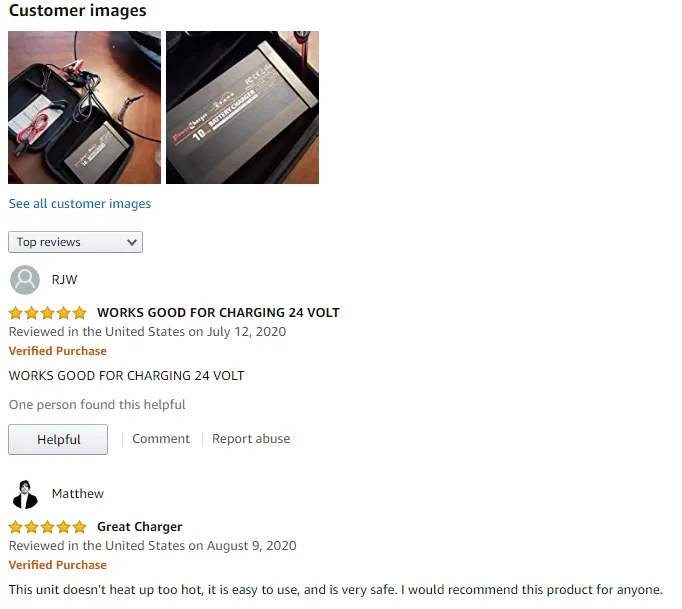Click the first star of RJW's rating

pos(16,313)
